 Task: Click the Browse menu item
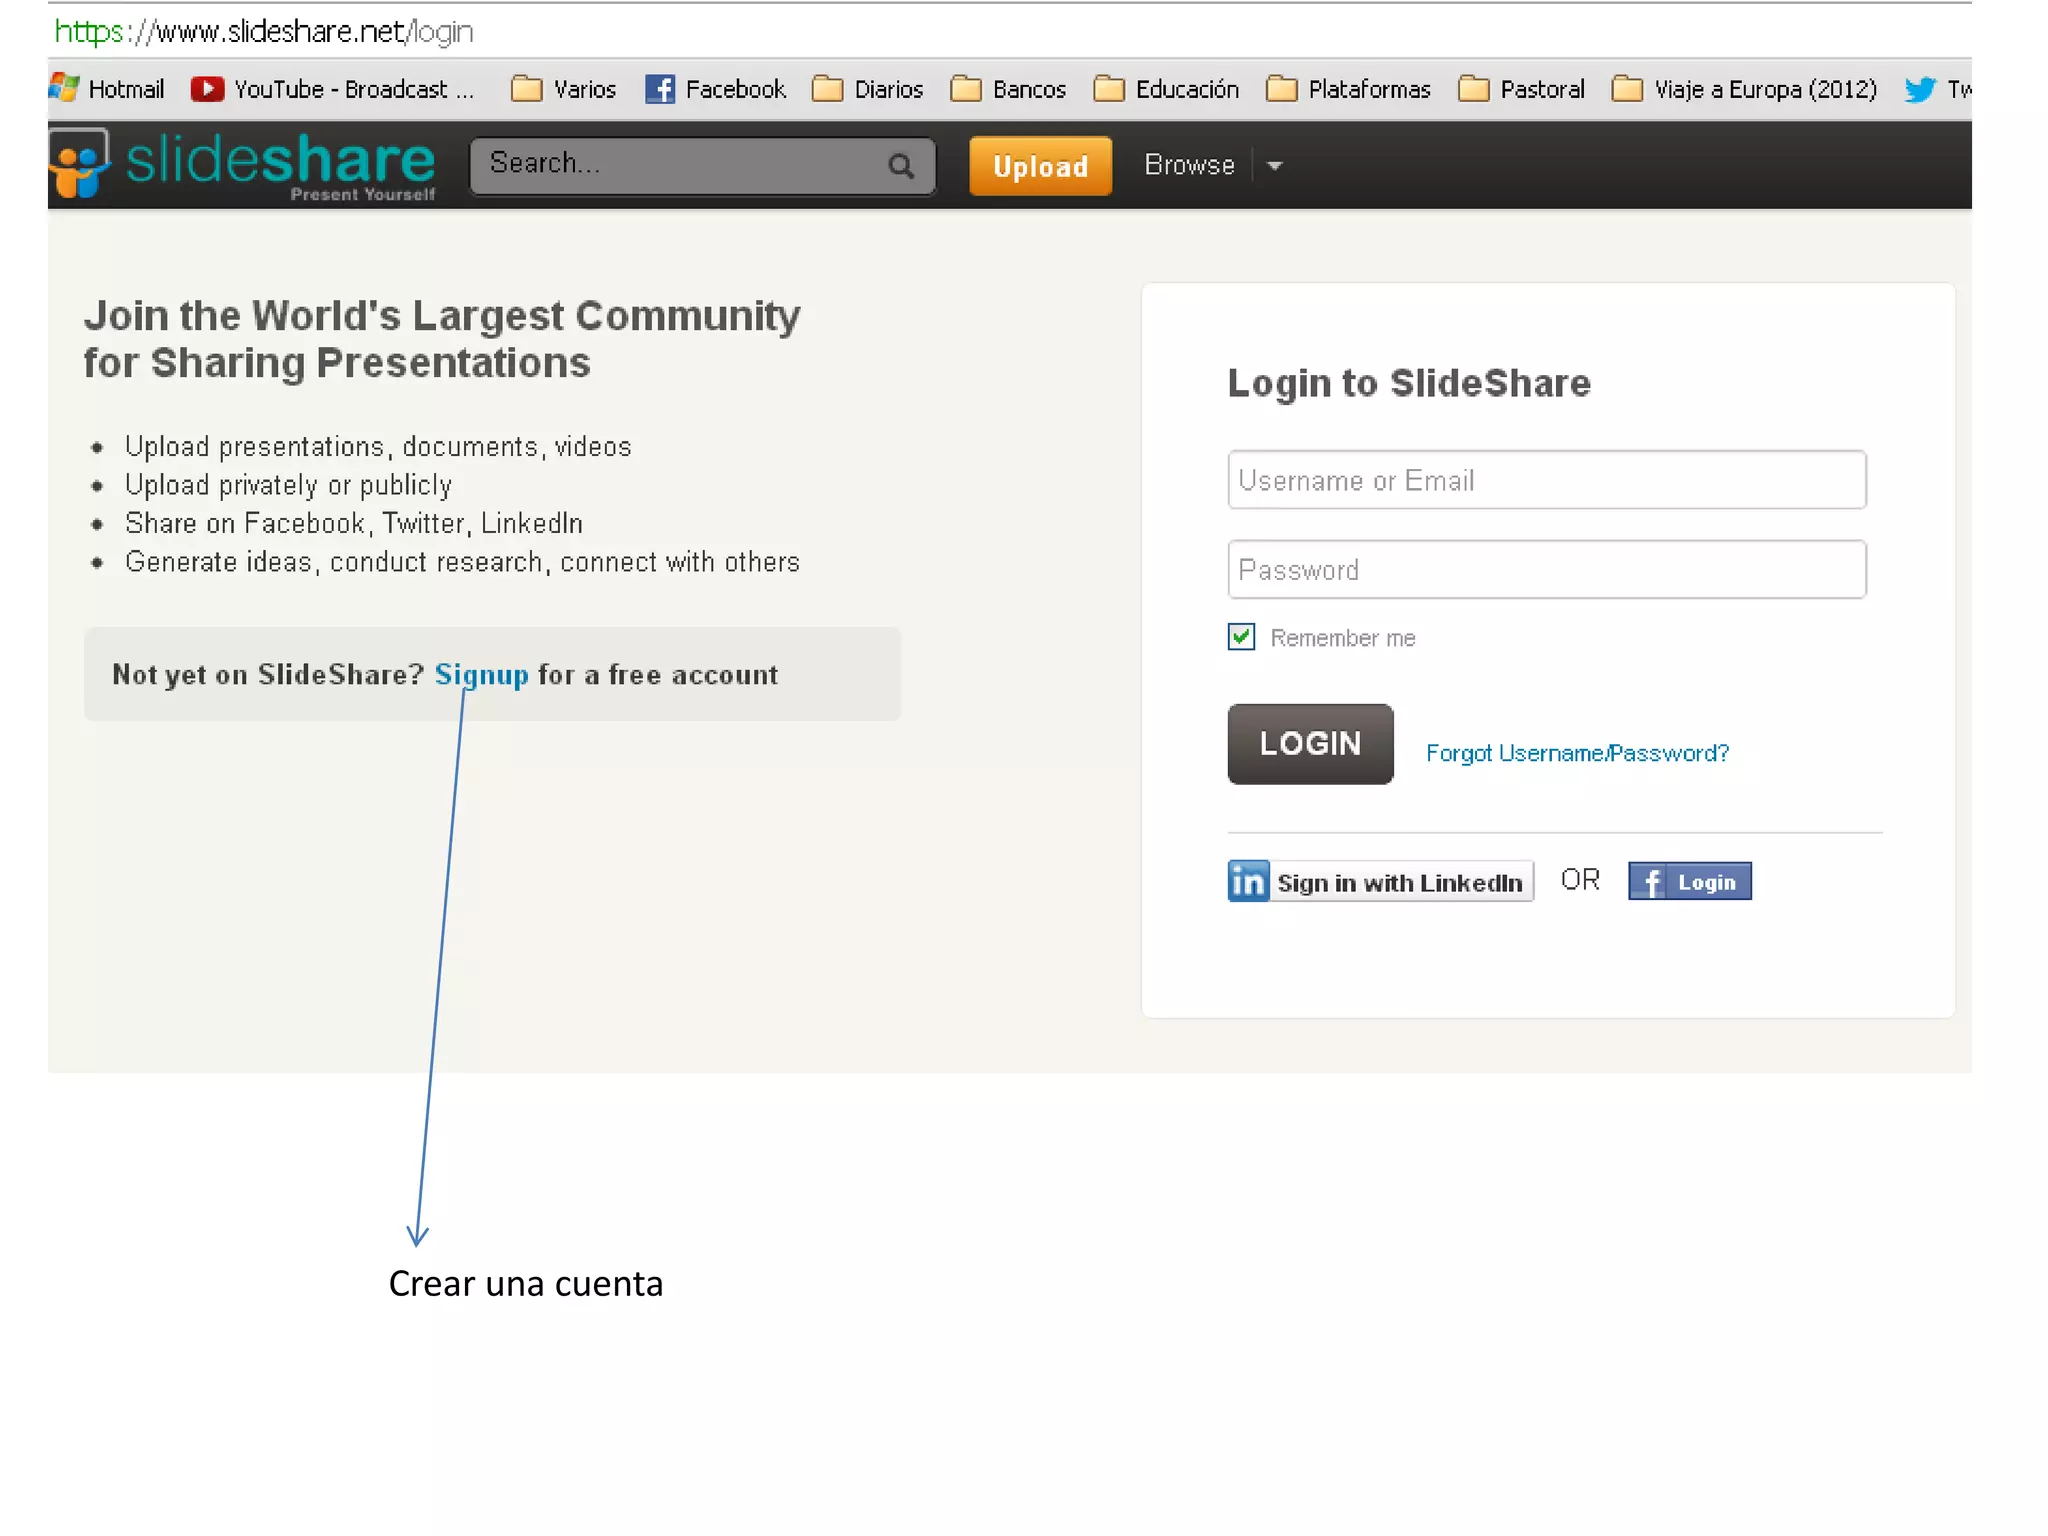point(1189,165)
